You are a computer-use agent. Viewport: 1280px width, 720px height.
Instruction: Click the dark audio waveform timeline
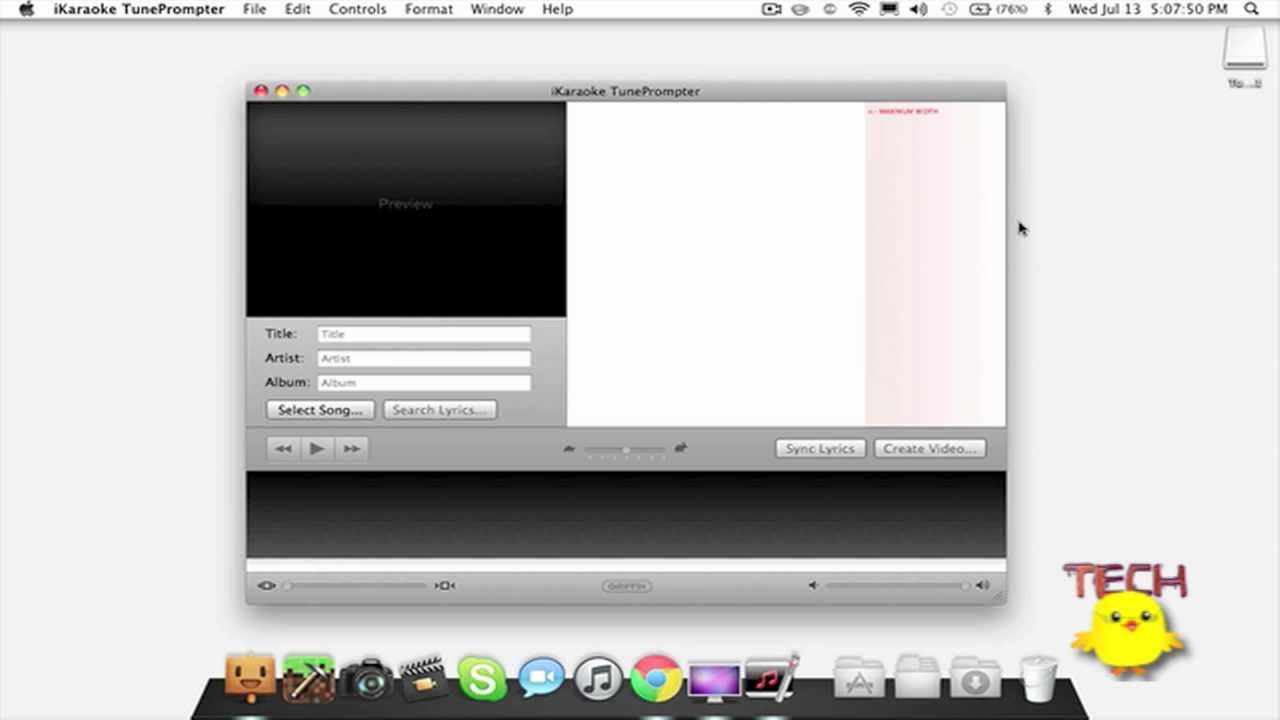click(626, 514)
